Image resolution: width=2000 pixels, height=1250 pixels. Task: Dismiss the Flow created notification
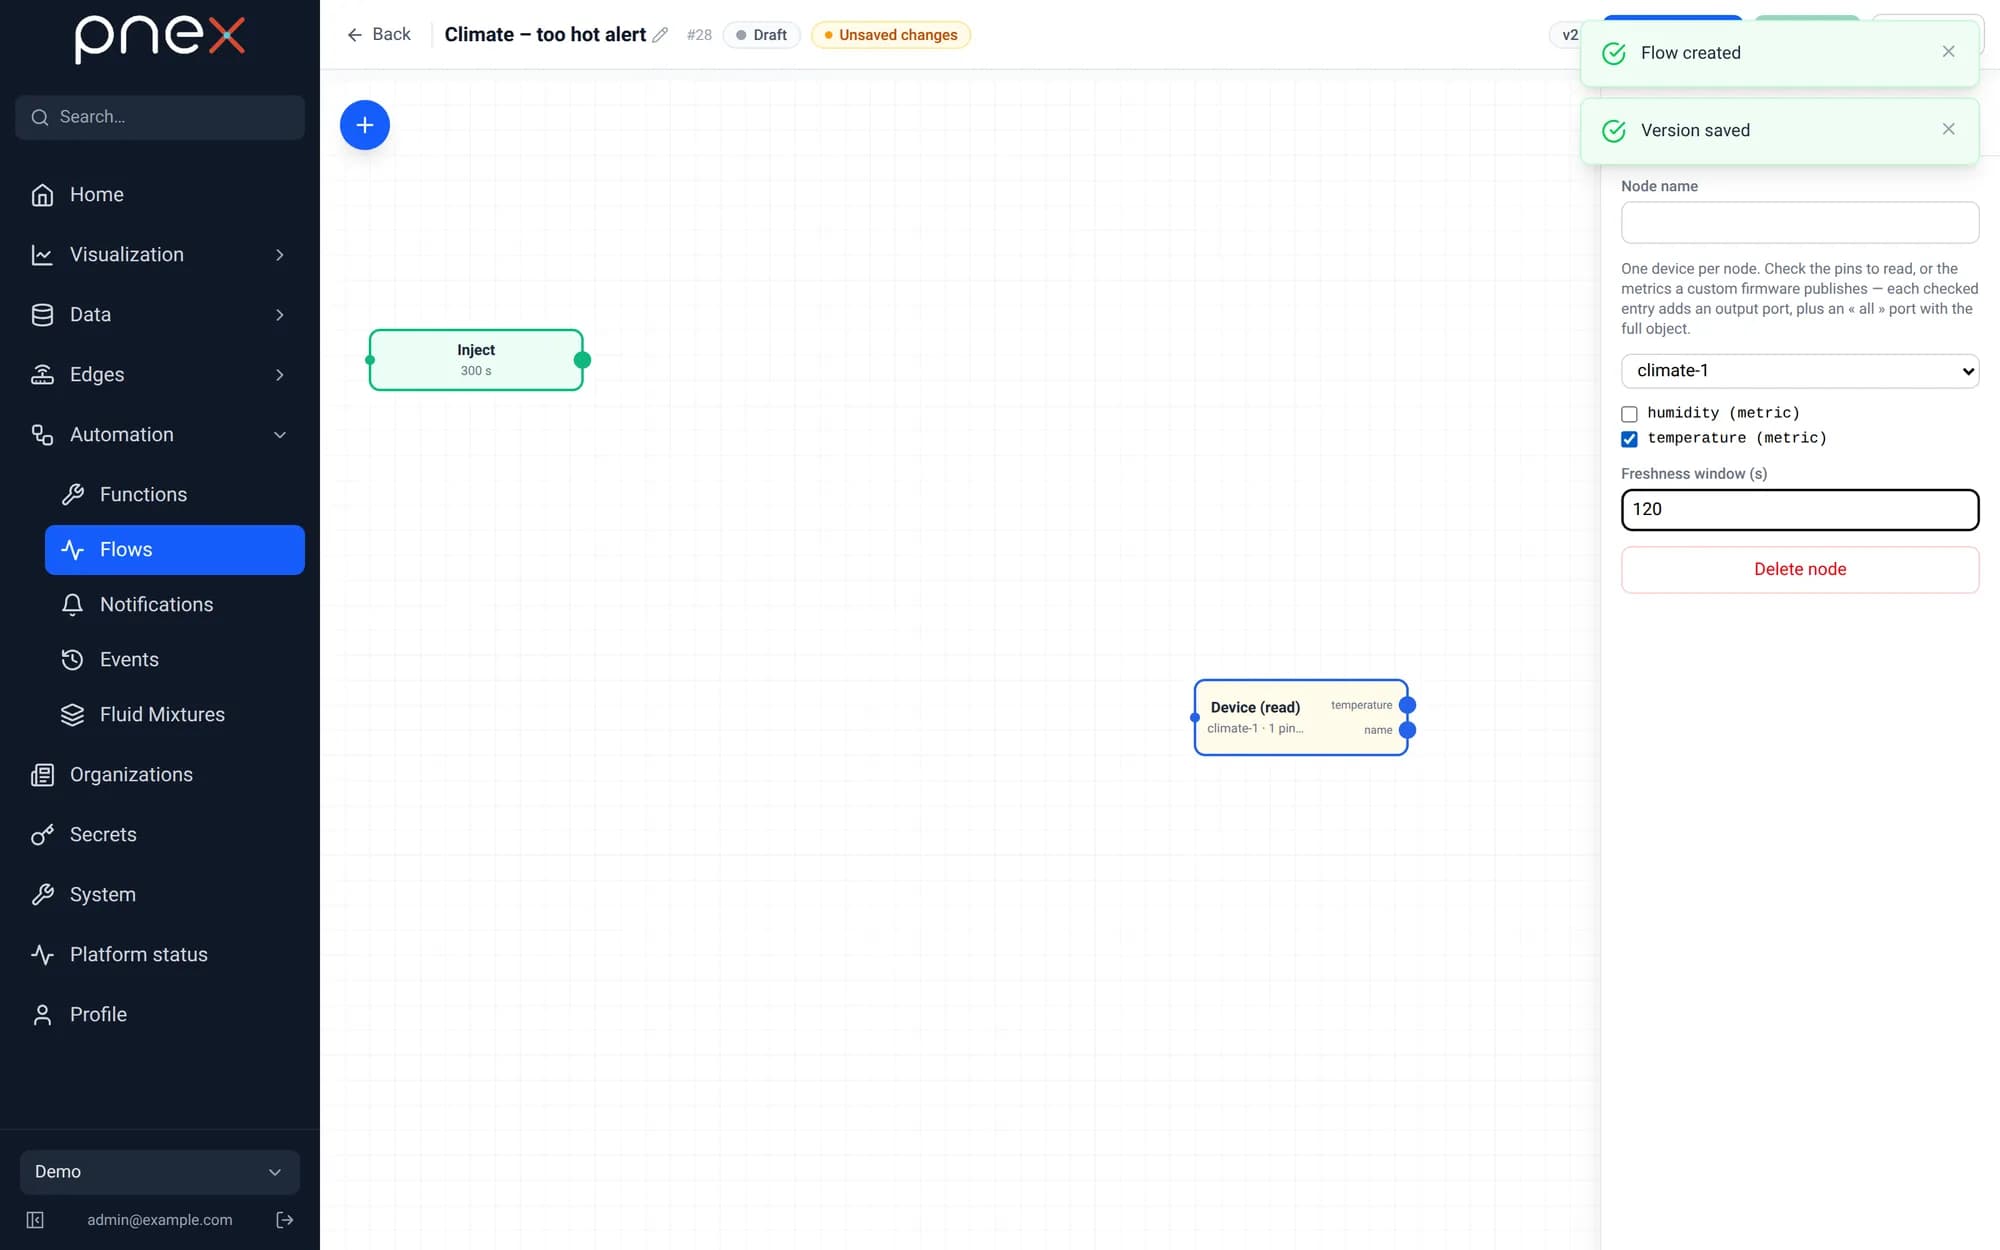[1948, 52]
